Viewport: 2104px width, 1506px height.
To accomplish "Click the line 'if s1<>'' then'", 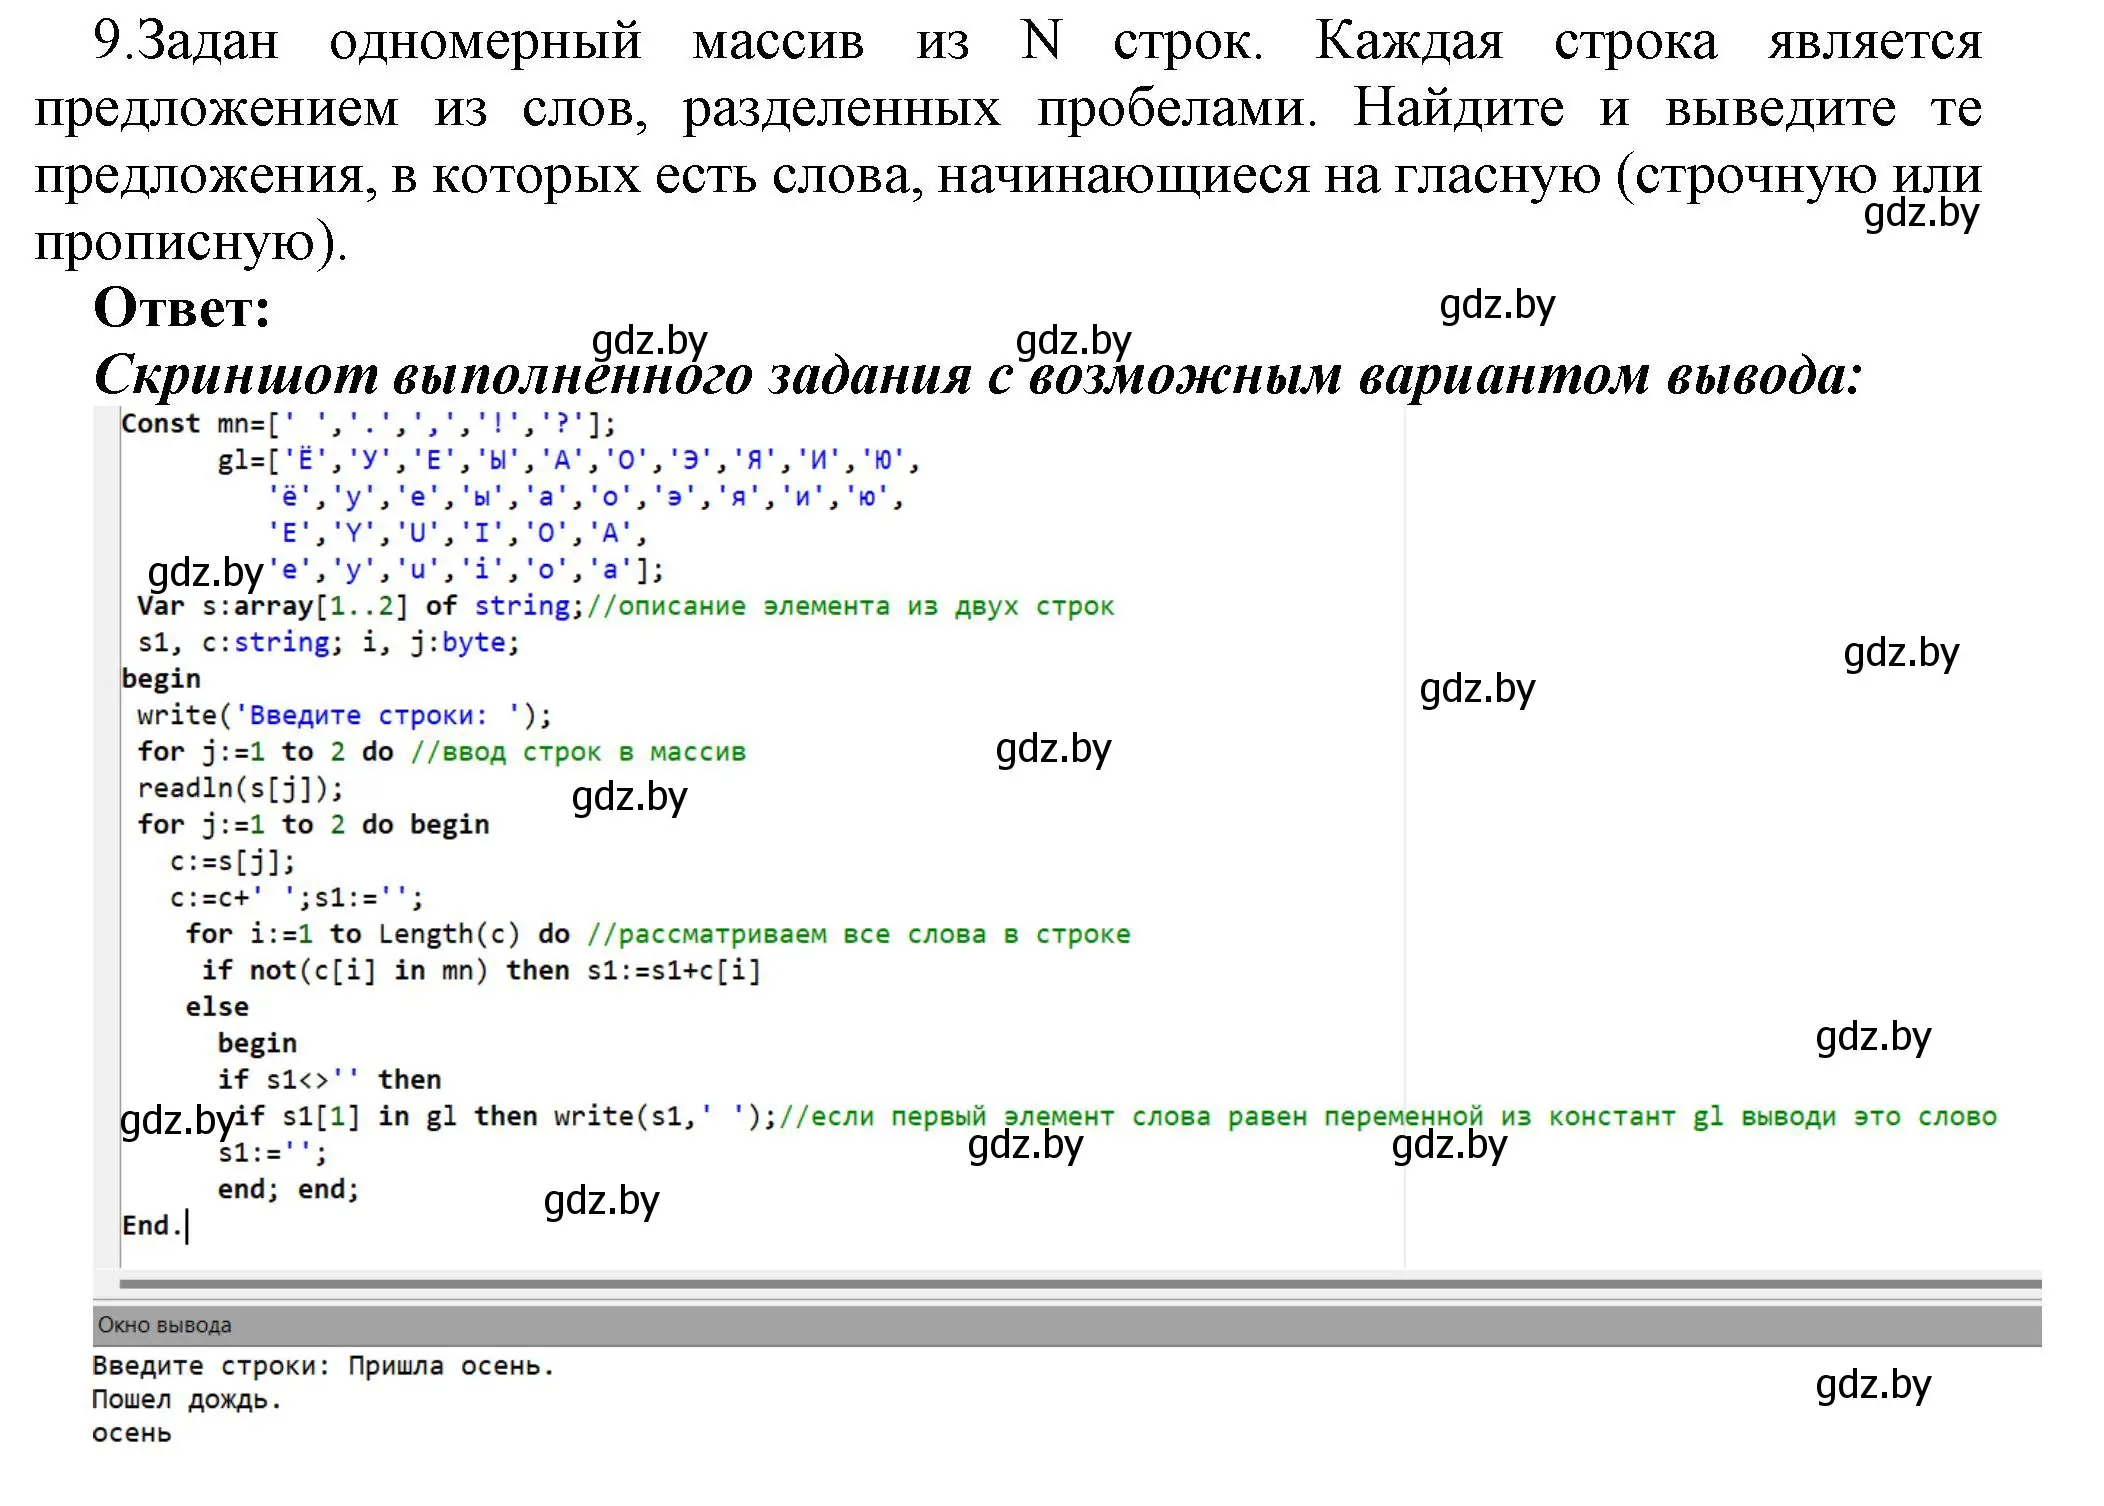I will 329,1079.
